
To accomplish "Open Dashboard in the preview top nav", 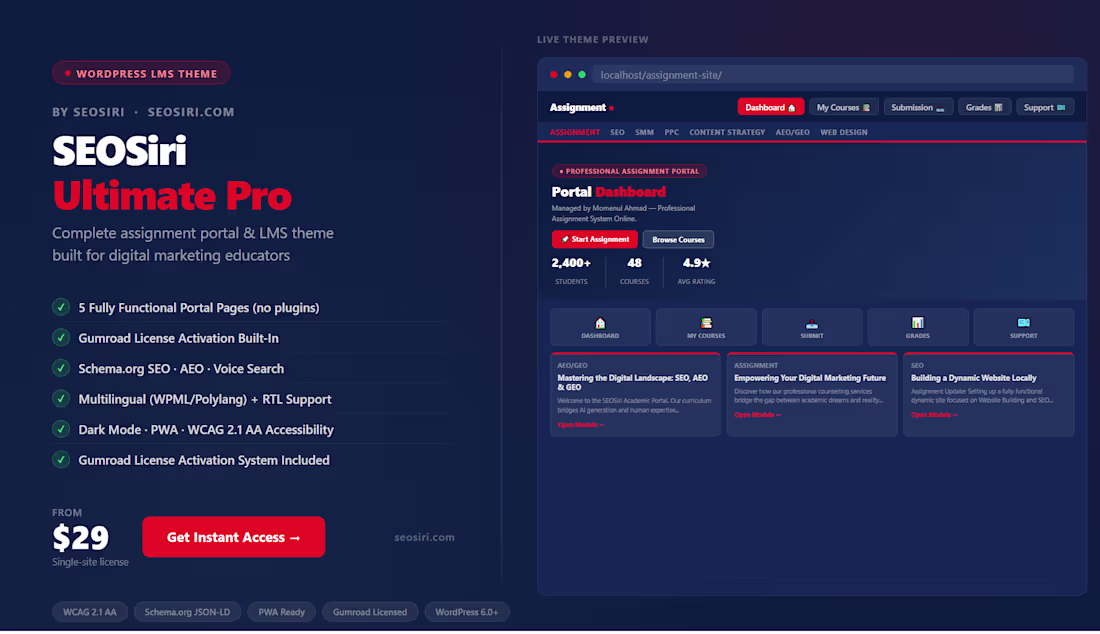I will (x=770, y=107).
